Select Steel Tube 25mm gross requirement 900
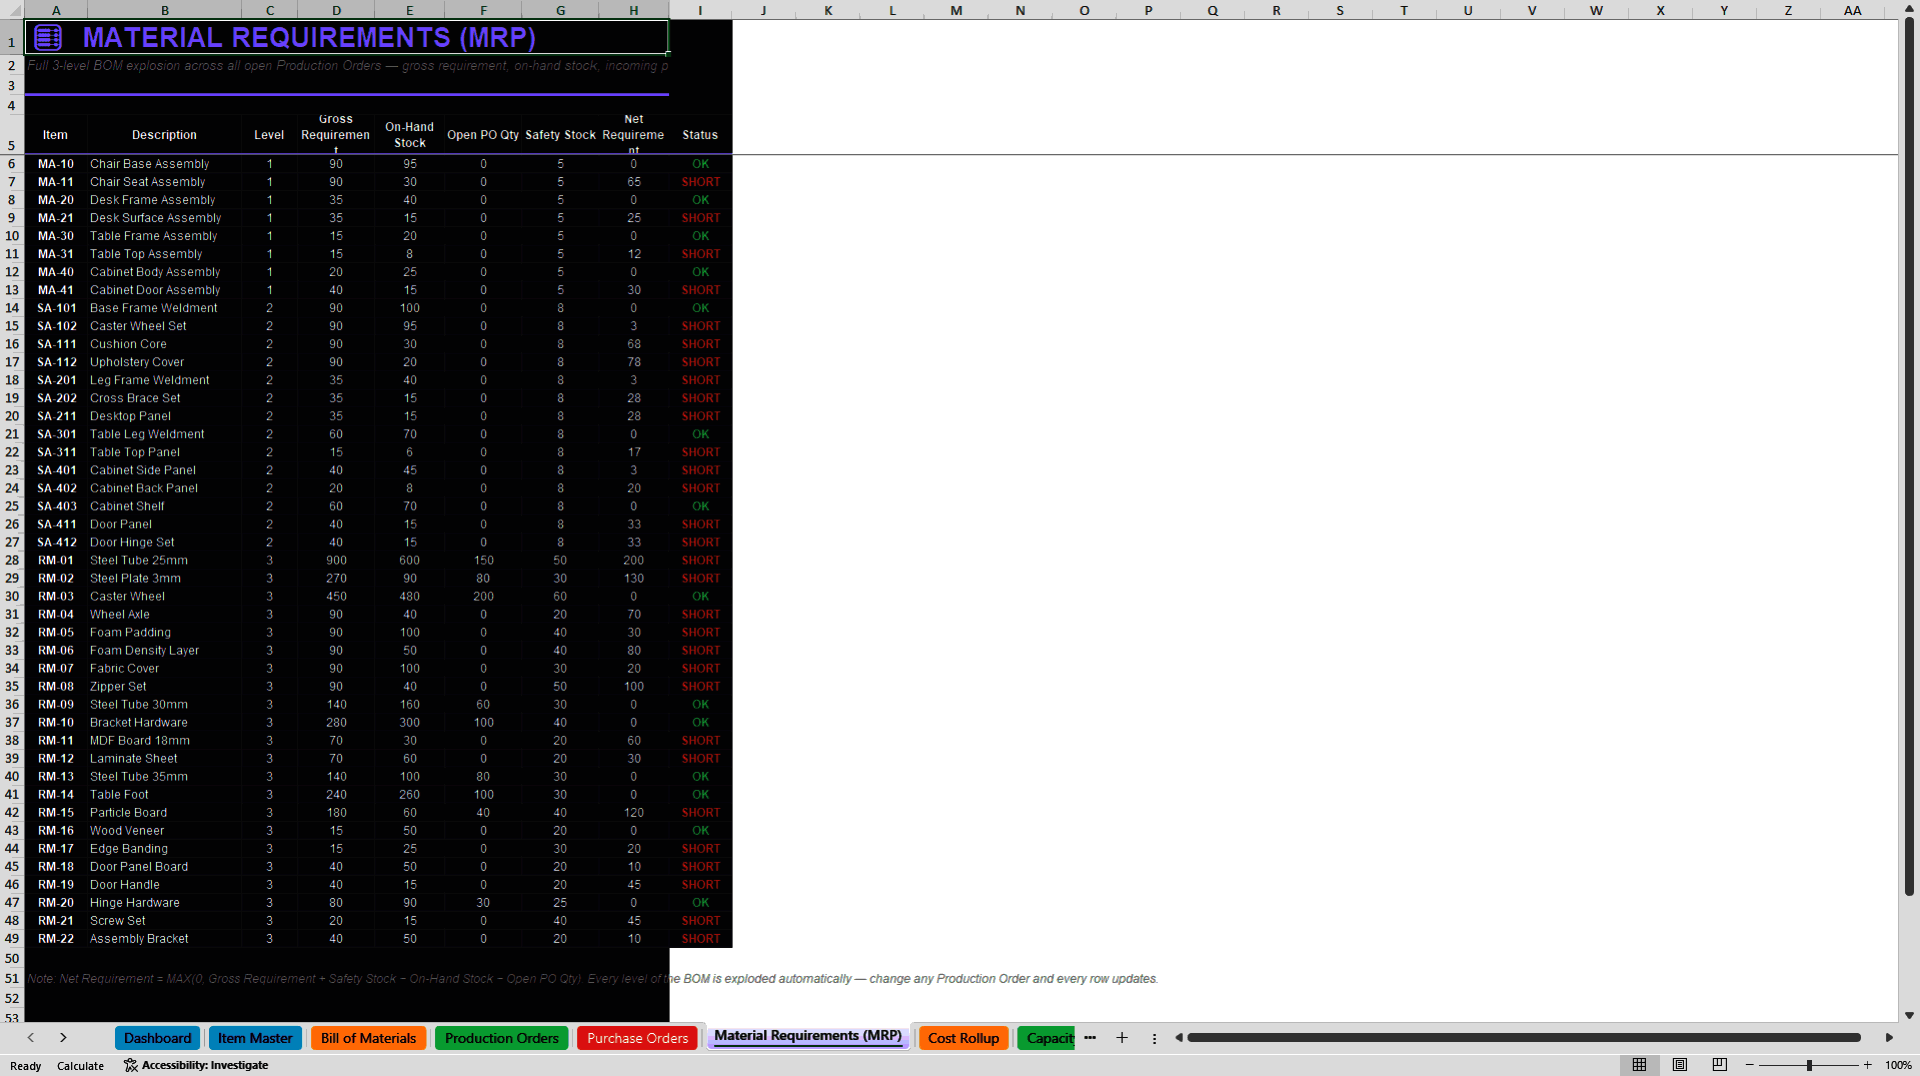The height and width of the screenshot is (1076, 1920). (336, 560)
